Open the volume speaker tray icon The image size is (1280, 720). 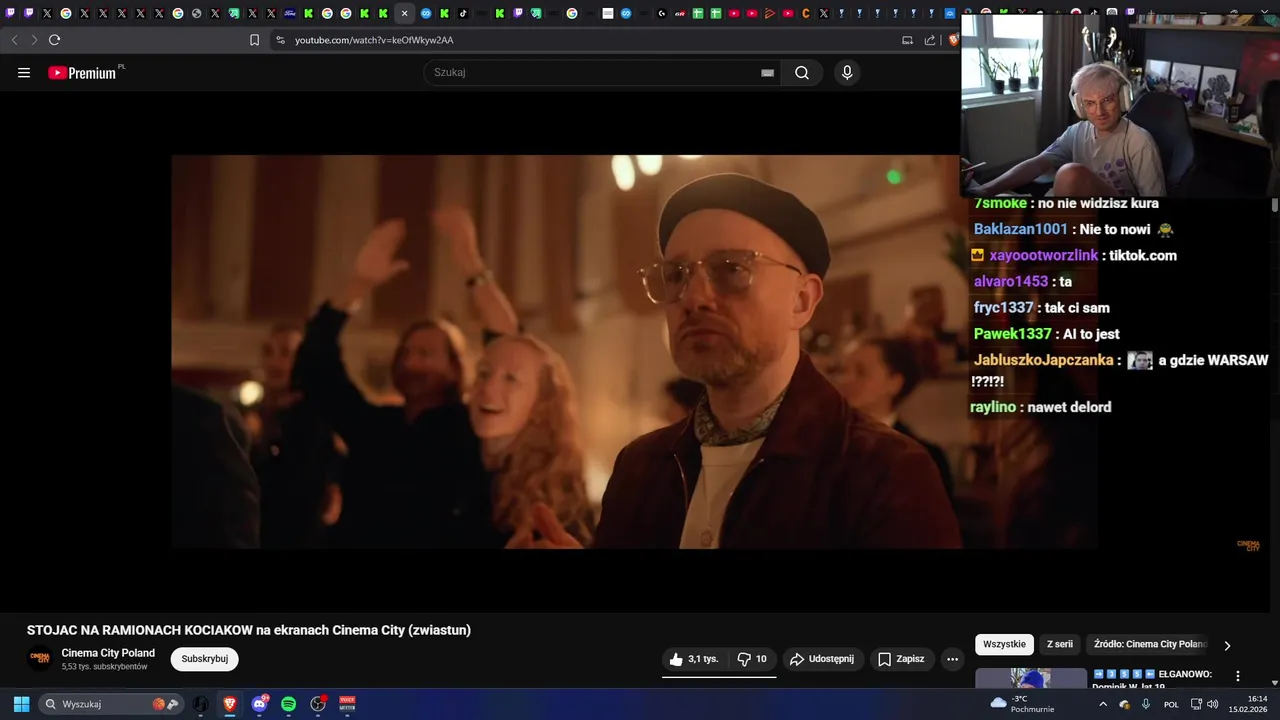click(1212, 704)
